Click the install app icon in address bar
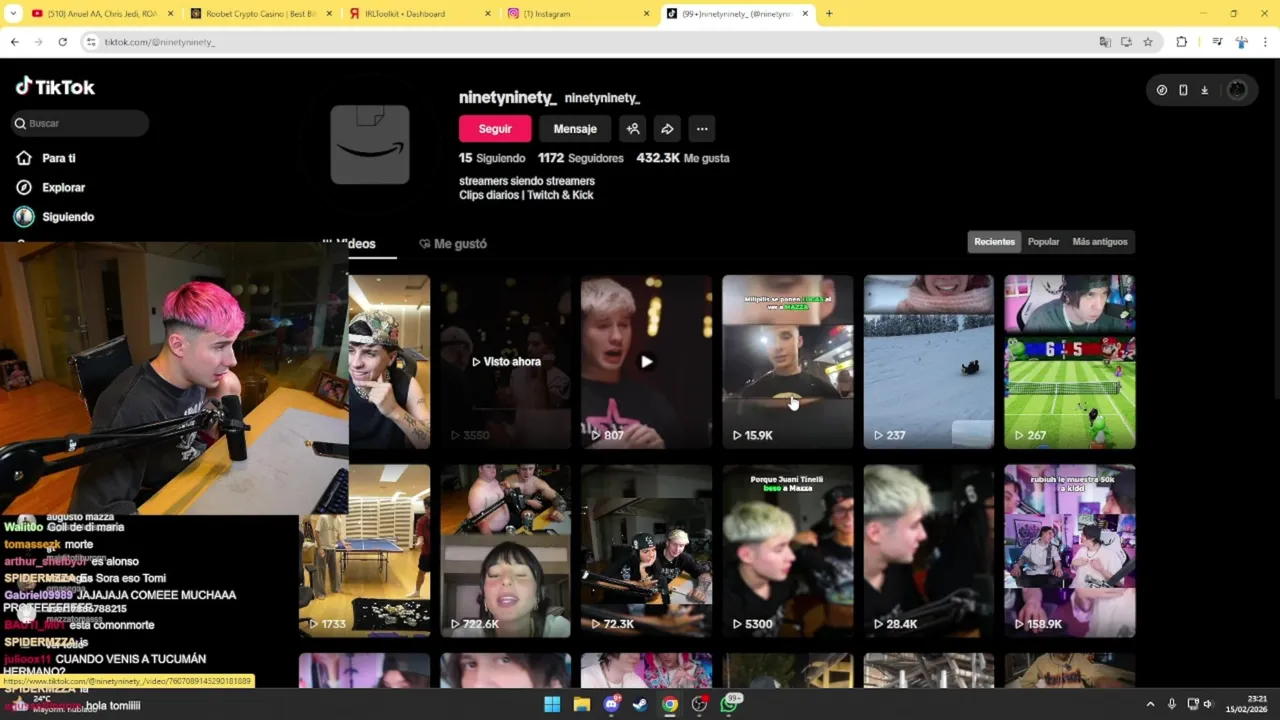The image size is (1280, 720). 1126,42
